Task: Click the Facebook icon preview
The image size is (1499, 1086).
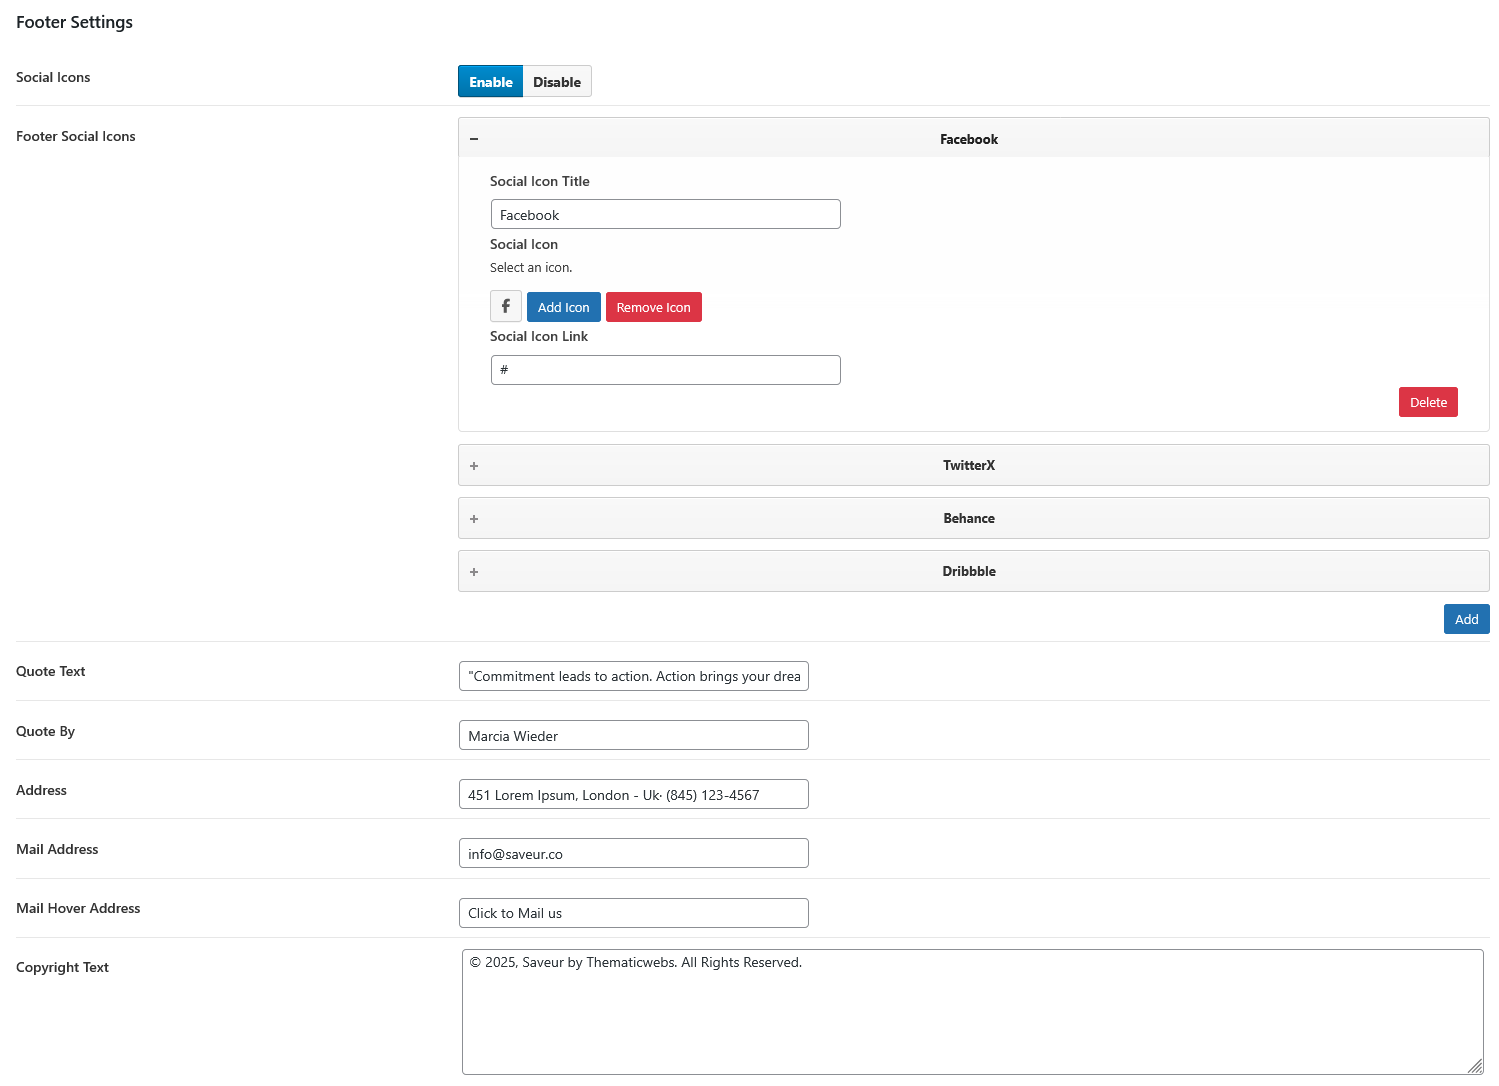Action: tap(506, 307)
